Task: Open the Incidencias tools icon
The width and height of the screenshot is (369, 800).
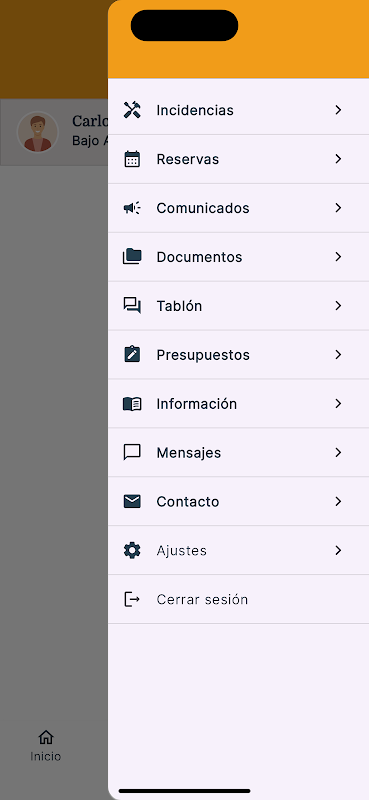Action: pyautogui.click(x=132, y=110)
